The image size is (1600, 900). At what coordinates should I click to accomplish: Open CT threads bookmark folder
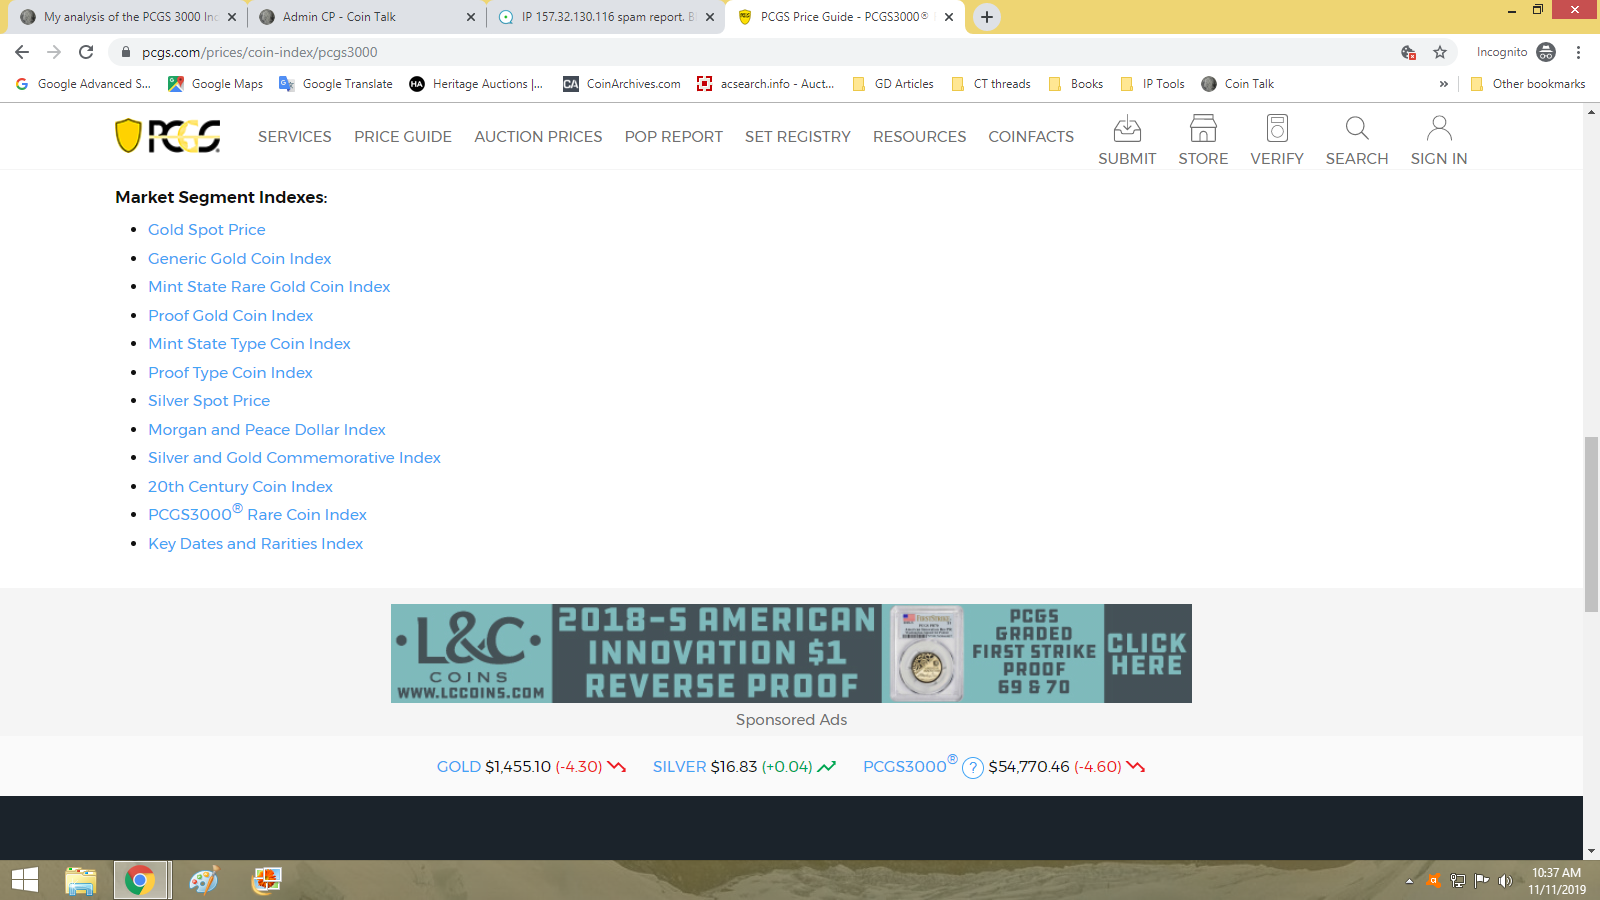991,84
